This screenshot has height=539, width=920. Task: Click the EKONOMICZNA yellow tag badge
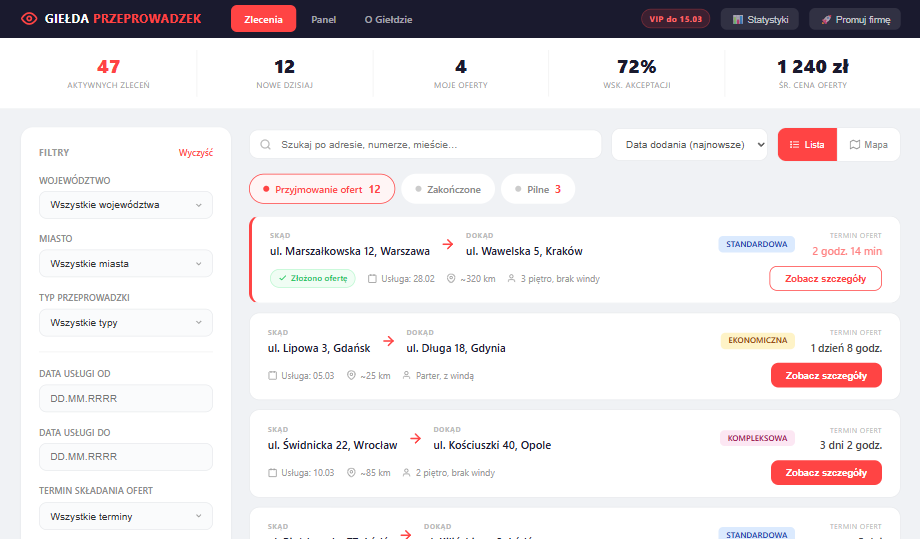[x=757, y=341]
